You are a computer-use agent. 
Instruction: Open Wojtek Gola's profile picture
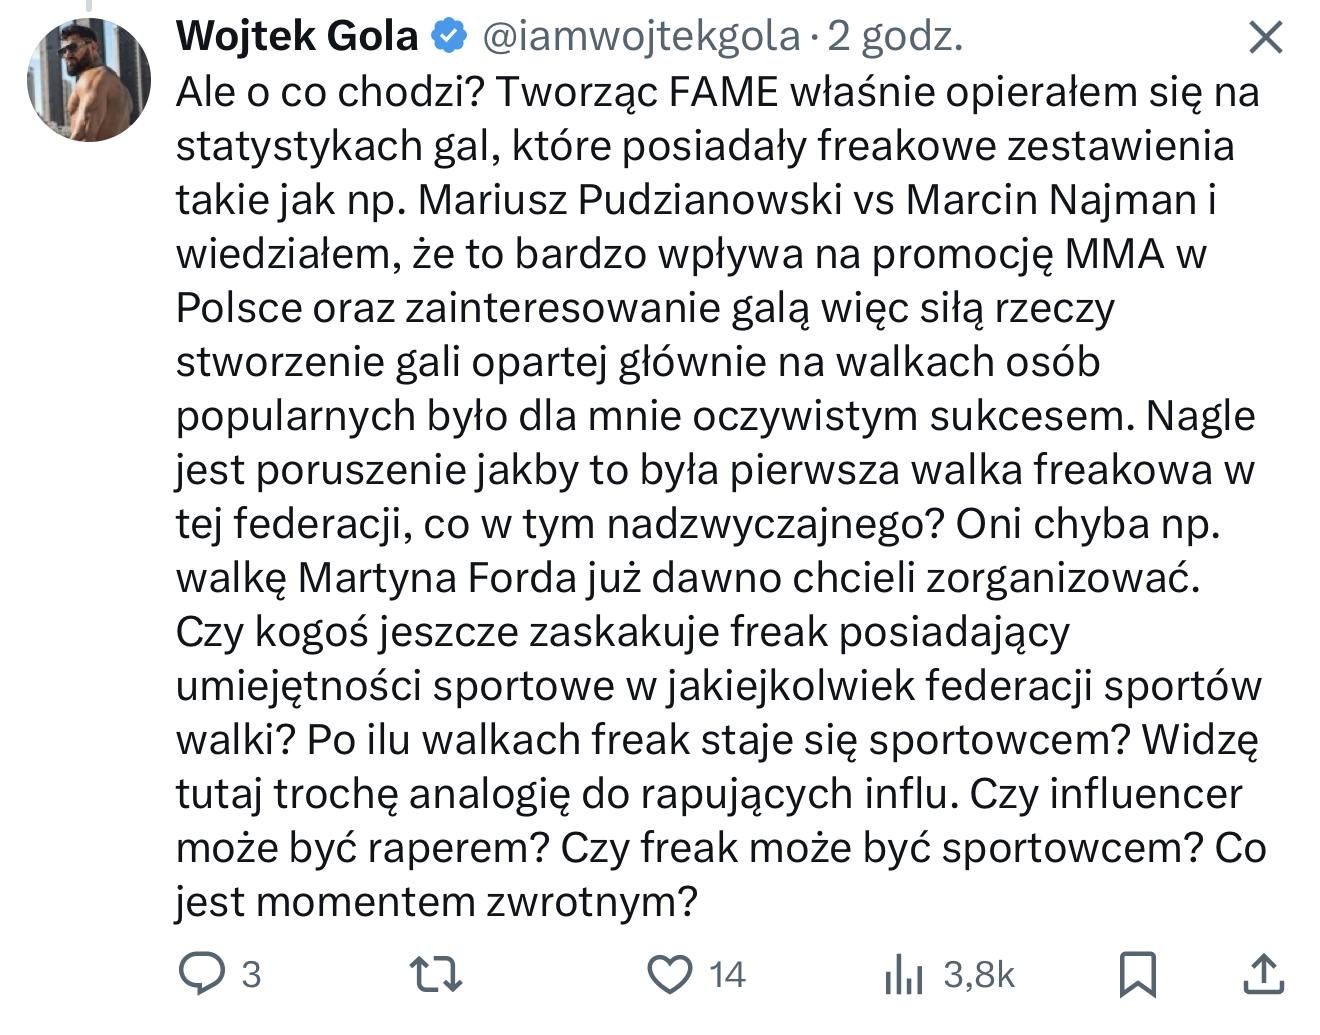[89, 78]
